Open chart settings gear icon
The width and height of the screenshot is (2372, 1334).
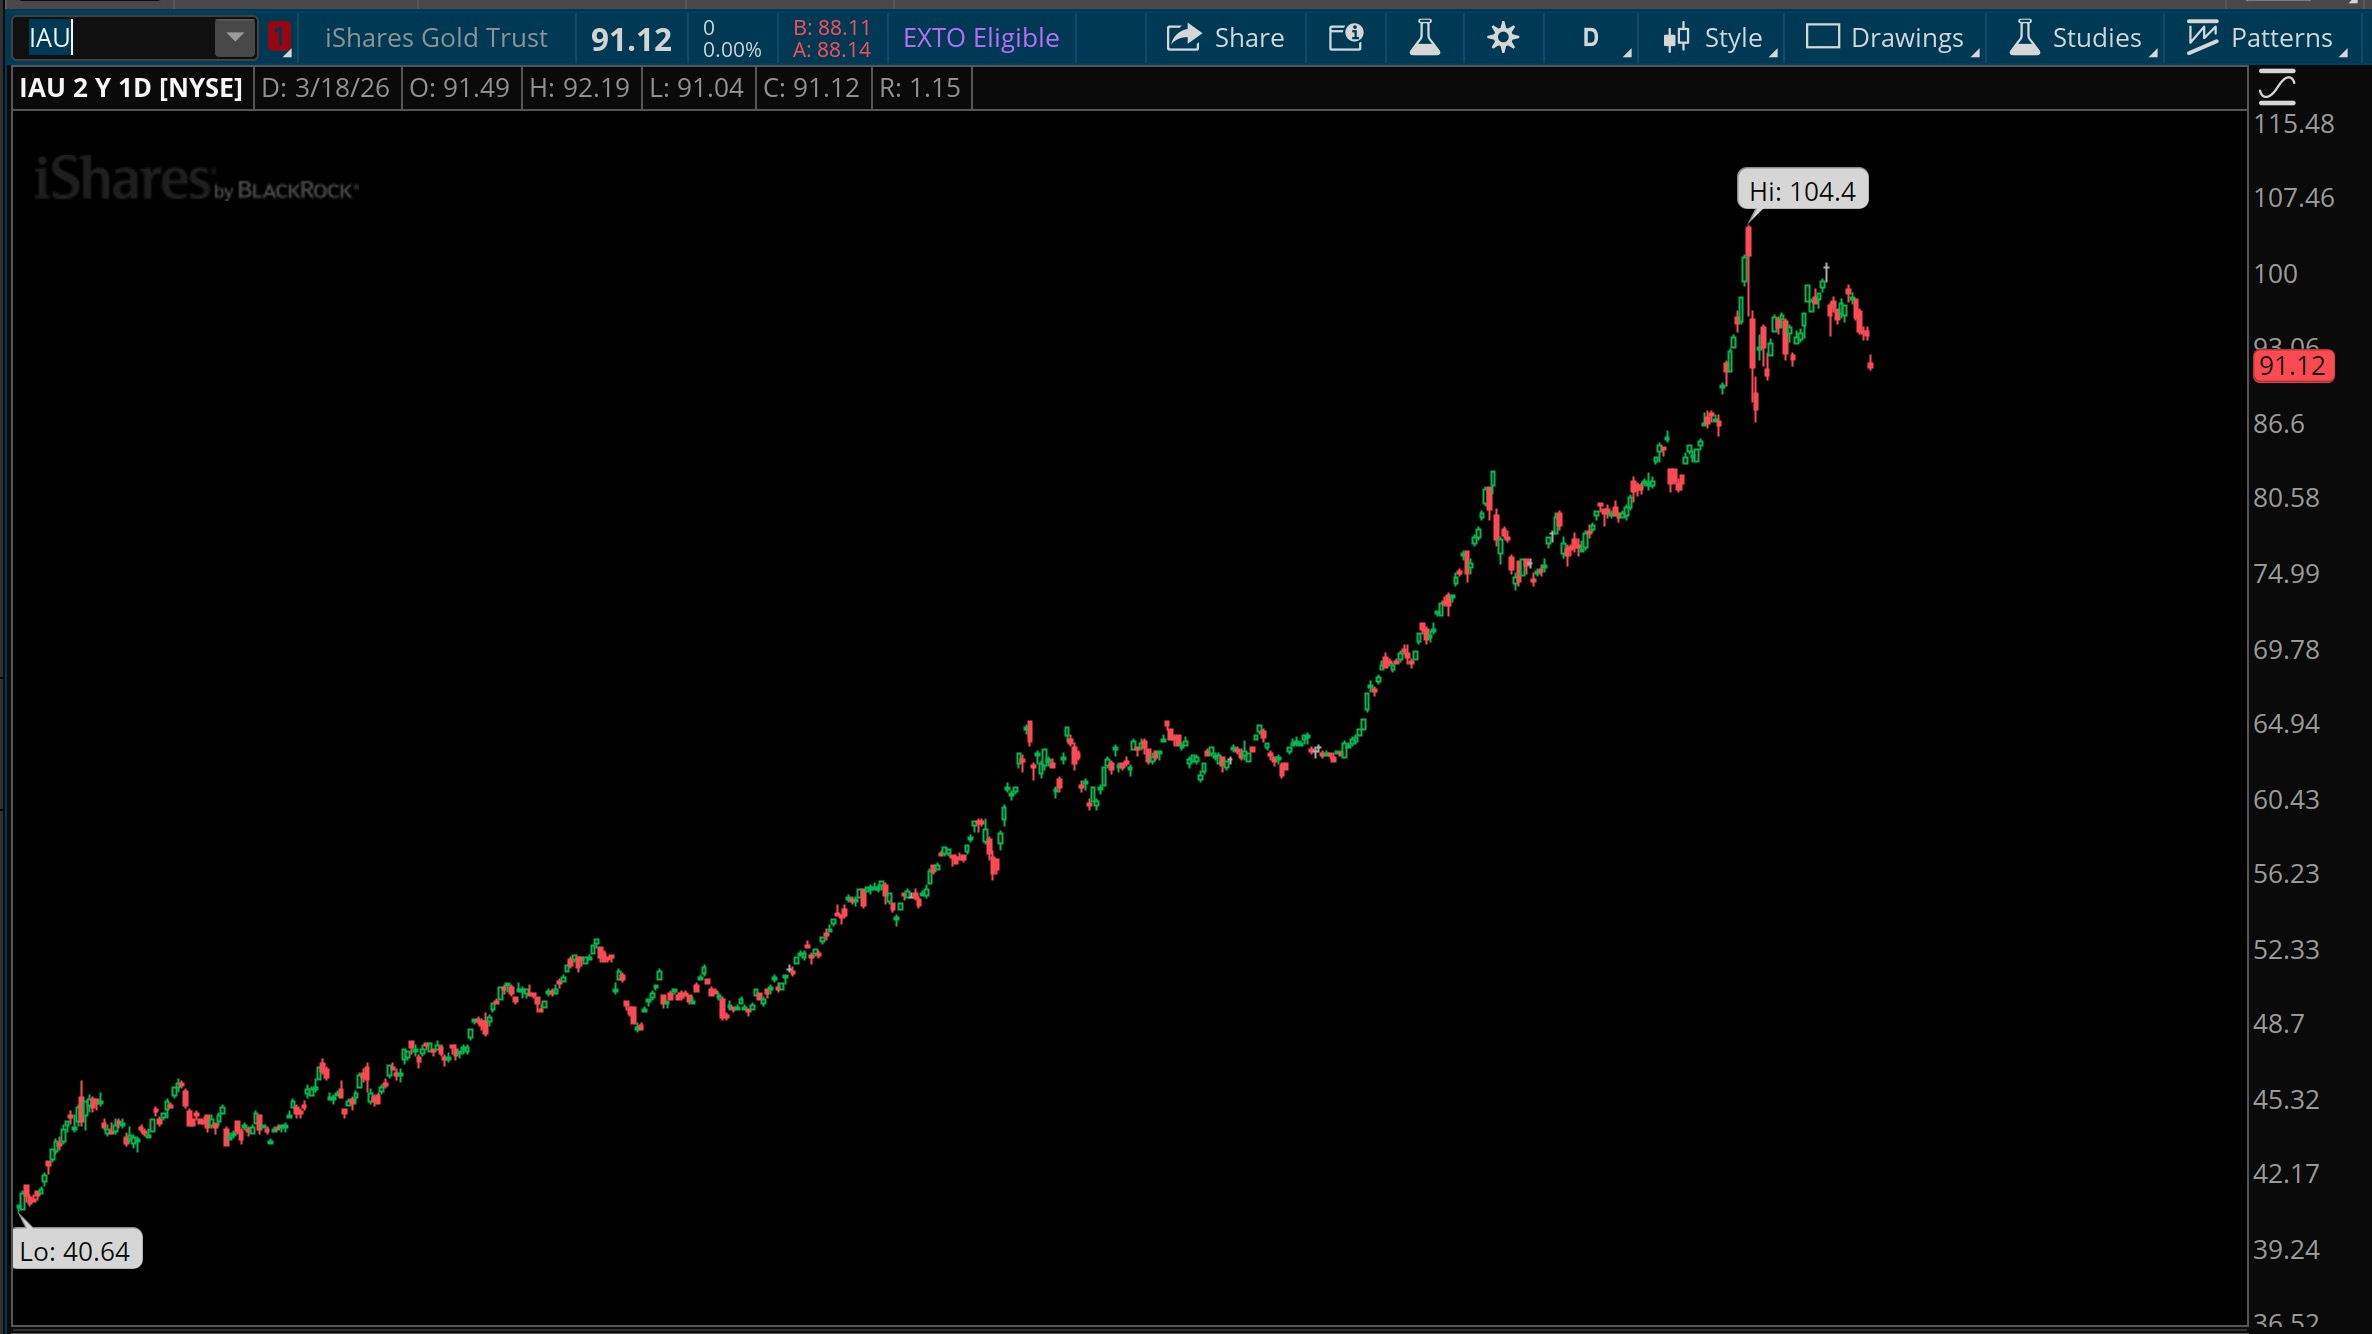(1502, 38)
